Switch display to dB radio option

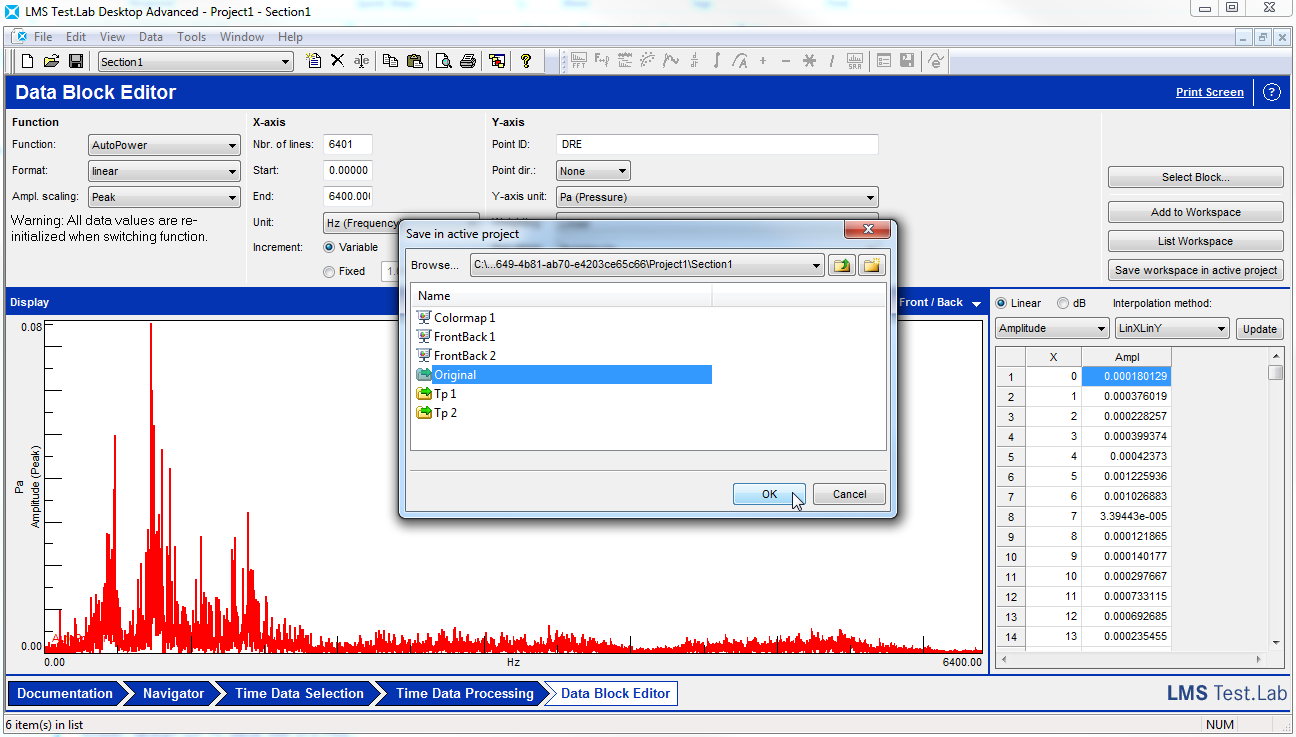(1061, 303)
